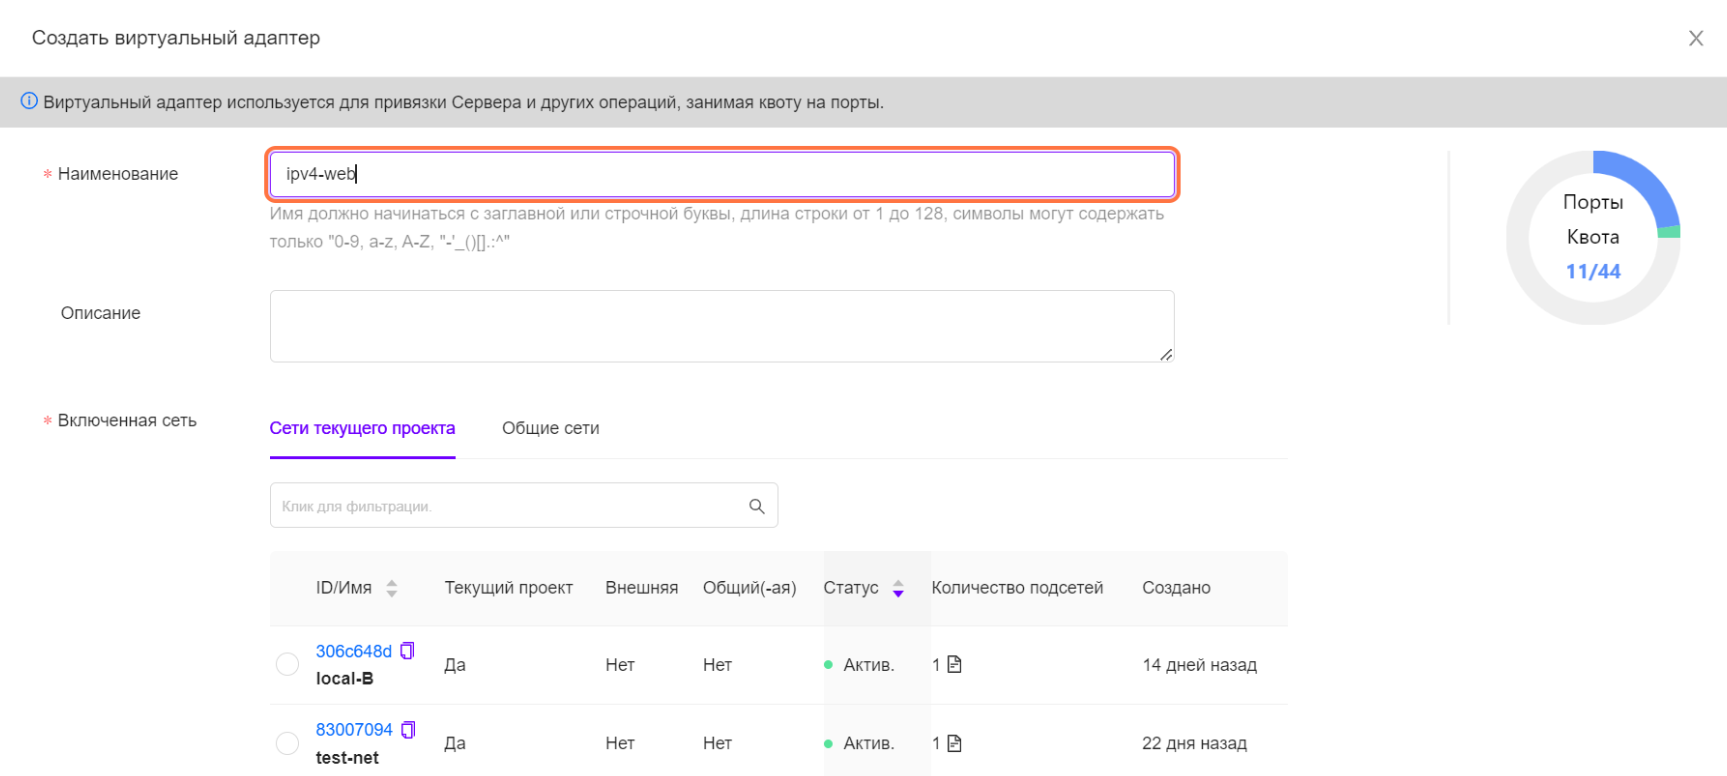Click the description resize handle in Описание

pyautogui.click(x=1166, y=354)
